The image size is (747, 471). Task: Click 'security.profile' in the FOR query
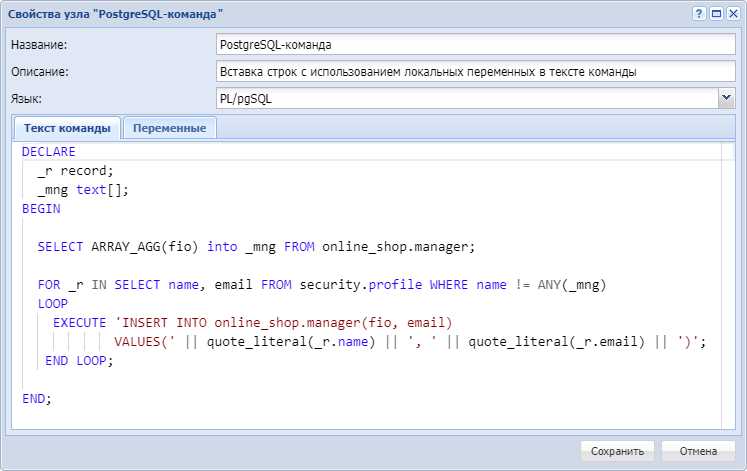click(361, 285)
